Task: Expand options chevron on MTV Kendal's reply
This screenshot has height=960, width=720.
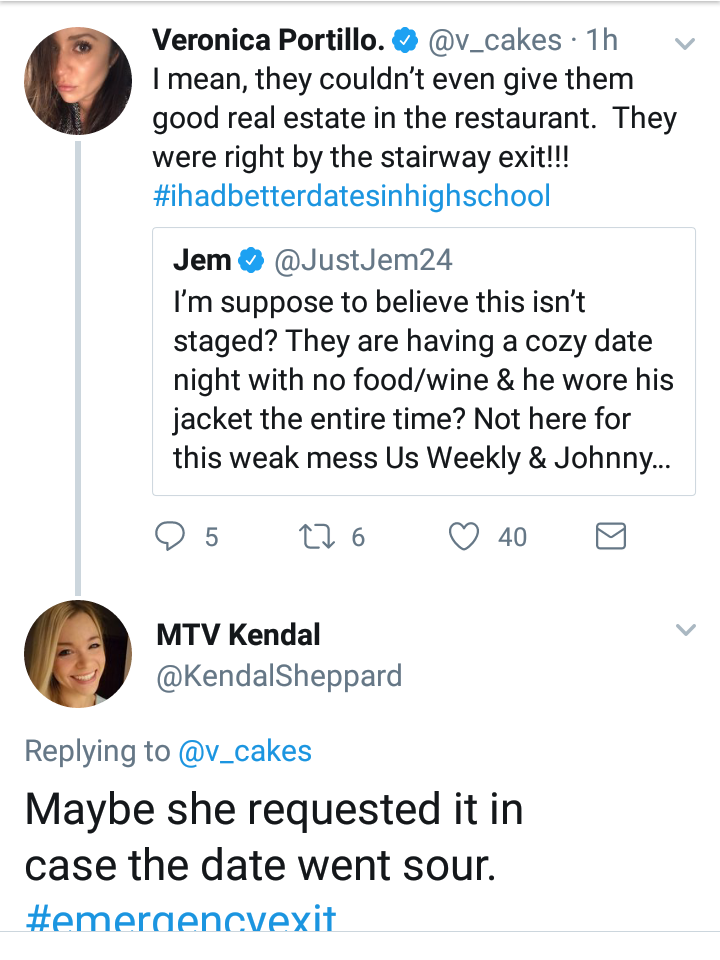Action: pos(685,629)
